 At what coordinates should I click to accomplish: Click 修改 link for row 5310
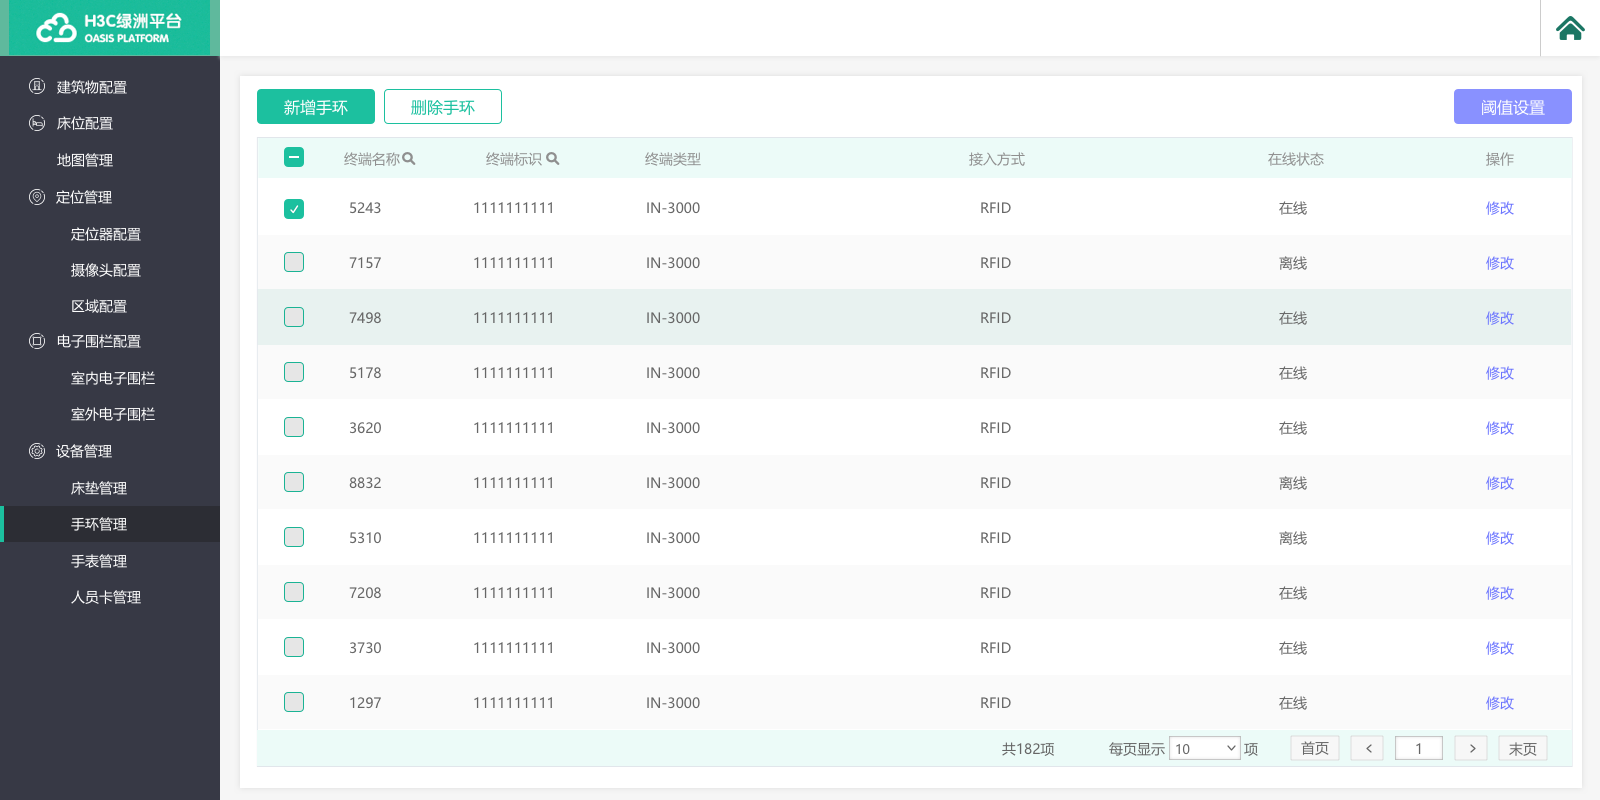tap(1500, 538)
